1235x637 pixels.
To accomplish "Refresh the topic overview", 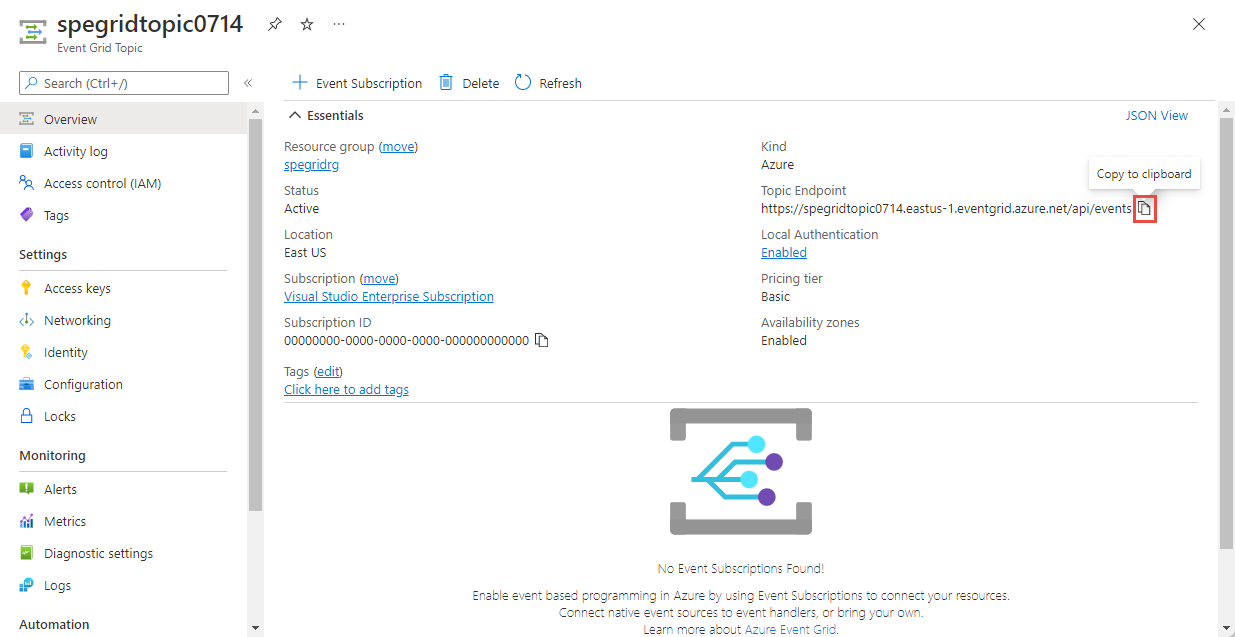I will (548, 83).
